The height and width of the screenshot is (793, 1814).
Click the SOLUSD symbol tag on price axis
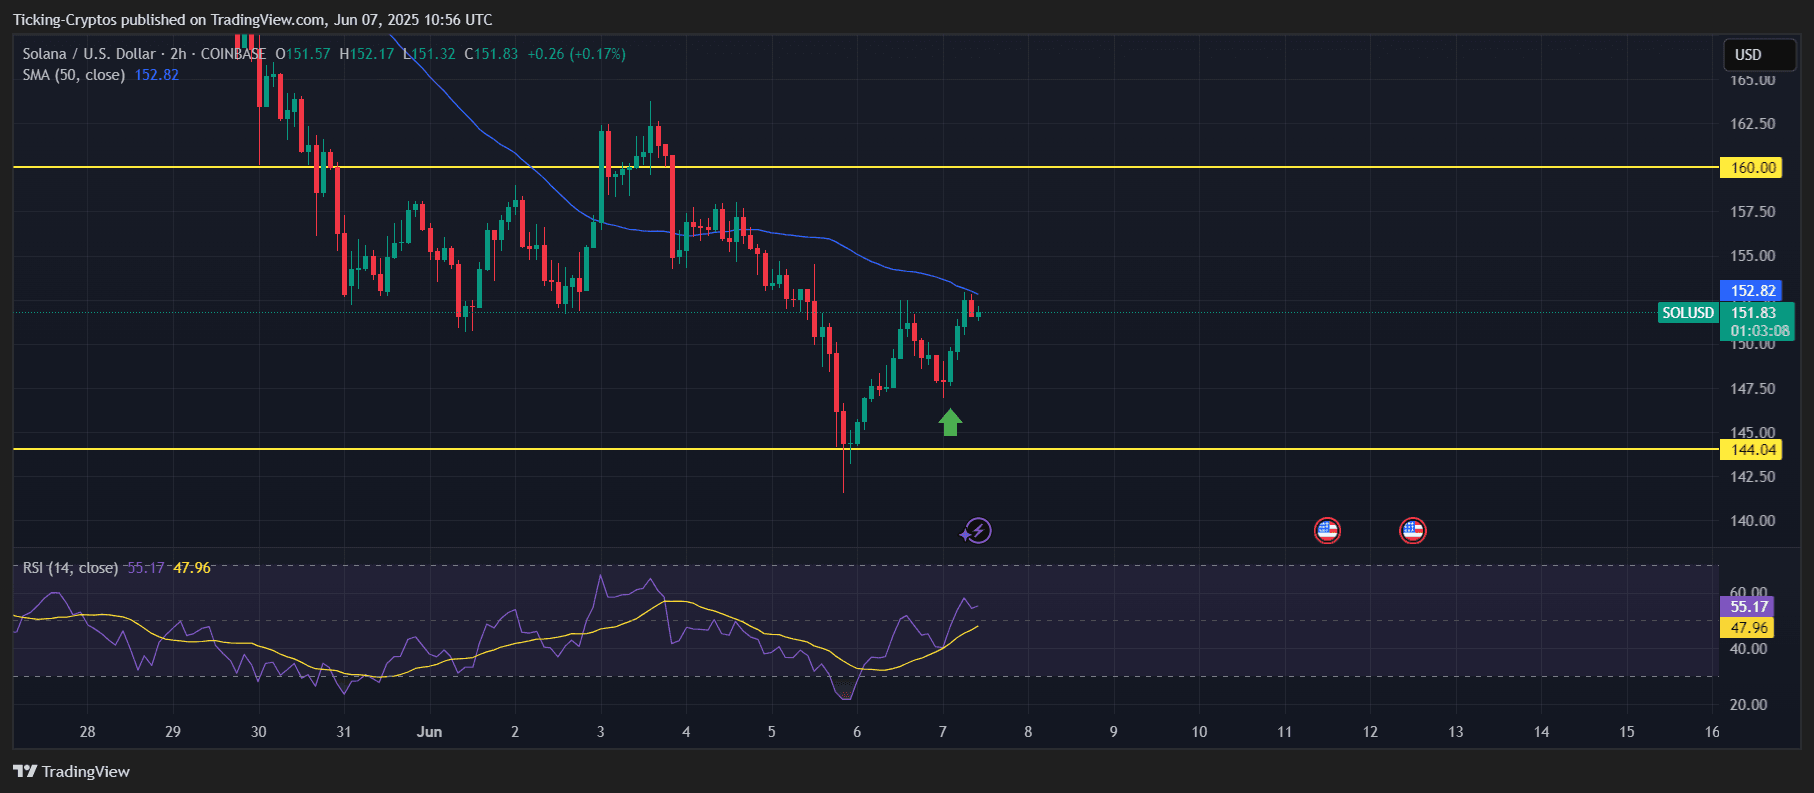[1687, 313]
